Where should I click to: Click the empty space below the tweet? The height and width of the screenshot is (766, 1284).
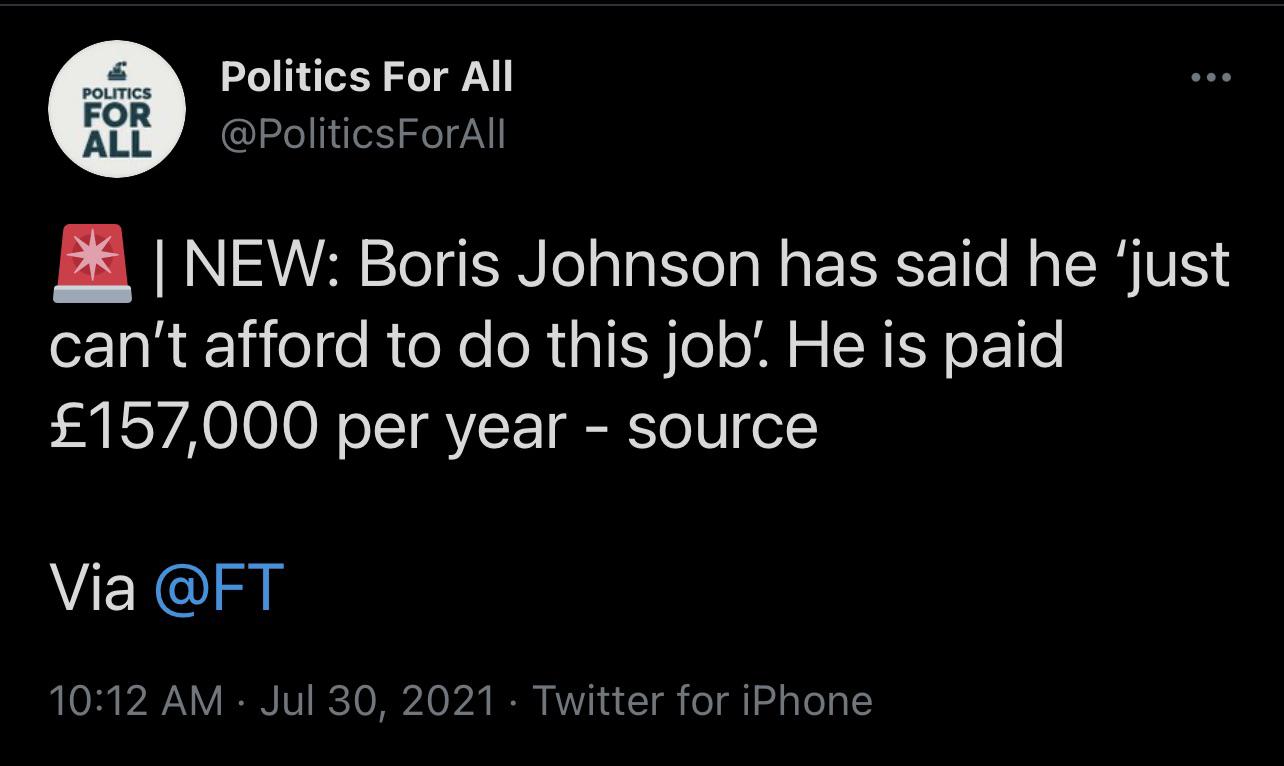click(x=640, y=750)
